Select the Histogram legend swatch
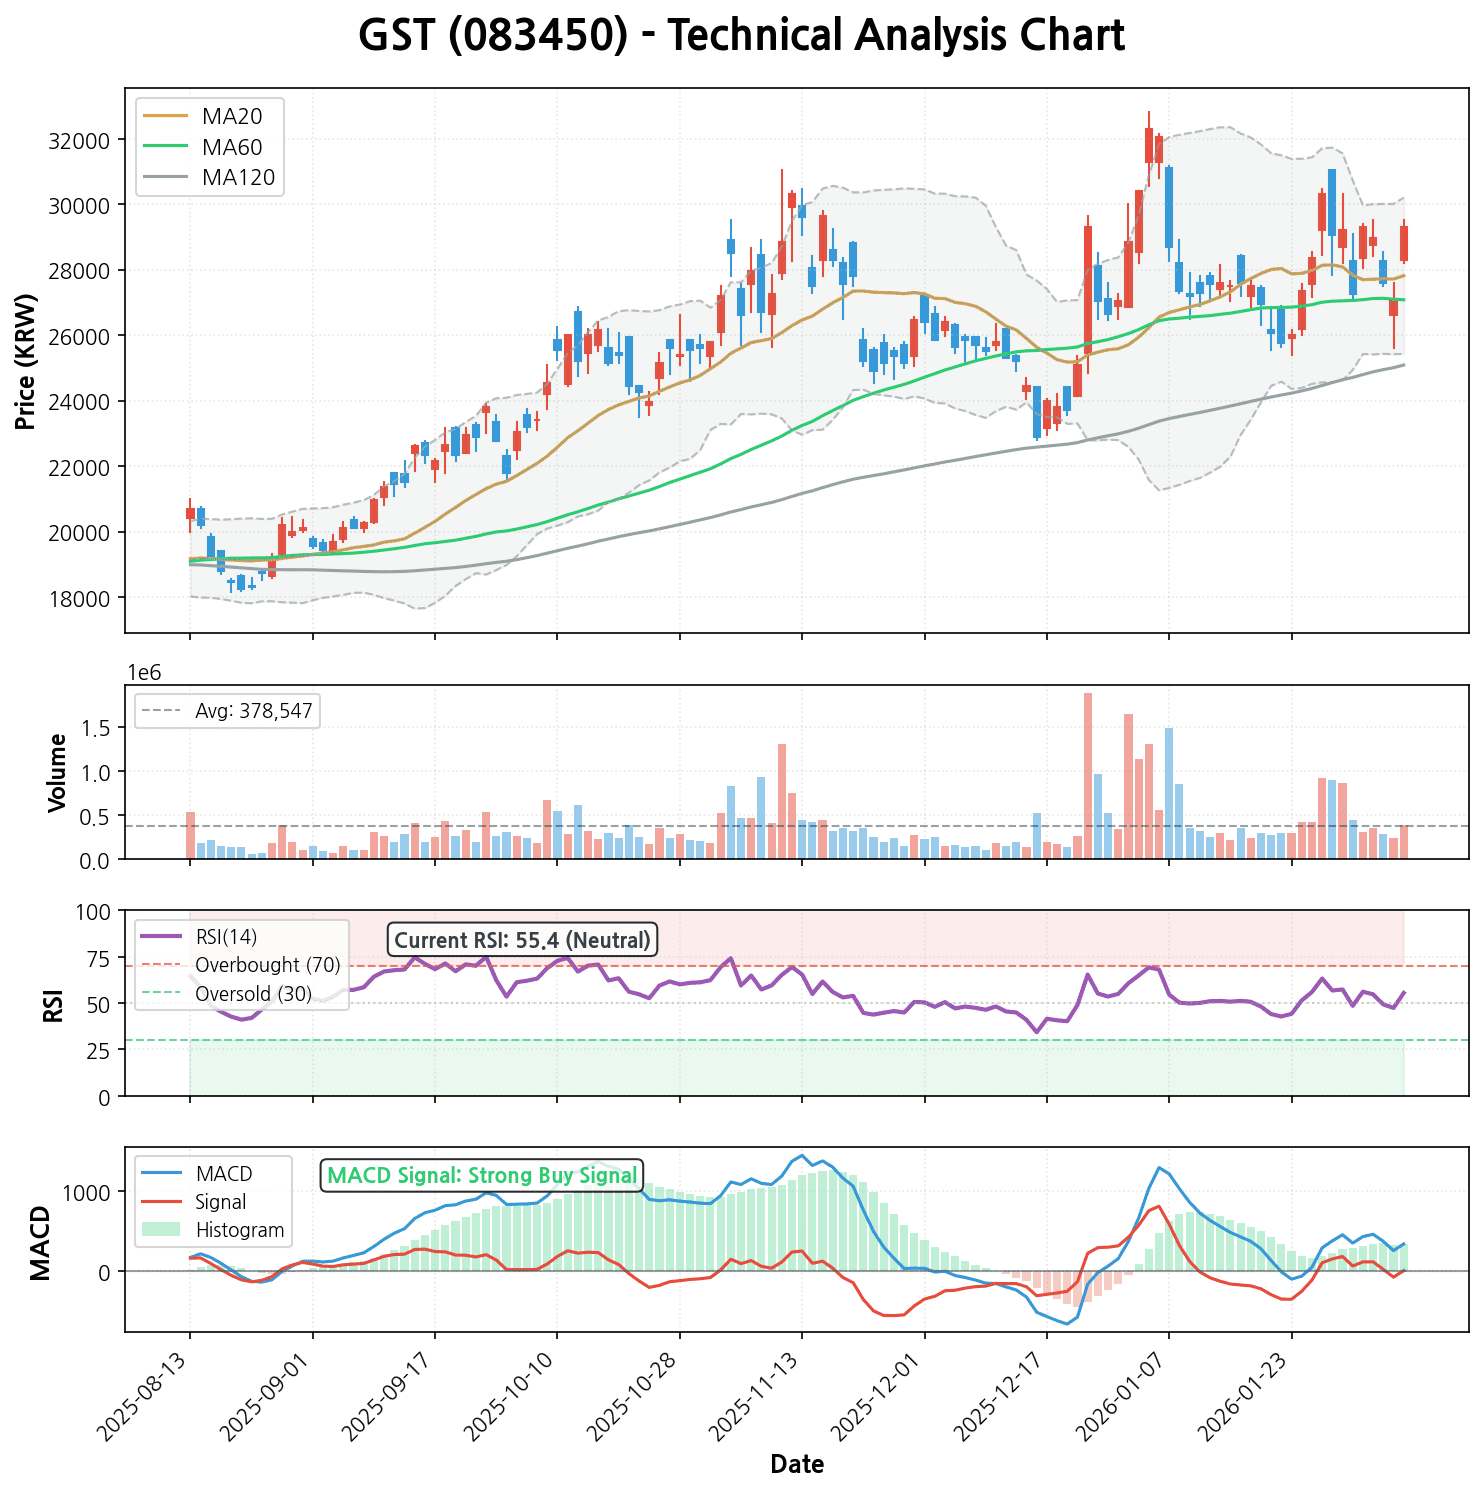Image resolution: width=1483 pixels, height=1491 pixels. pyautogui.click(x=161, y=1230)
